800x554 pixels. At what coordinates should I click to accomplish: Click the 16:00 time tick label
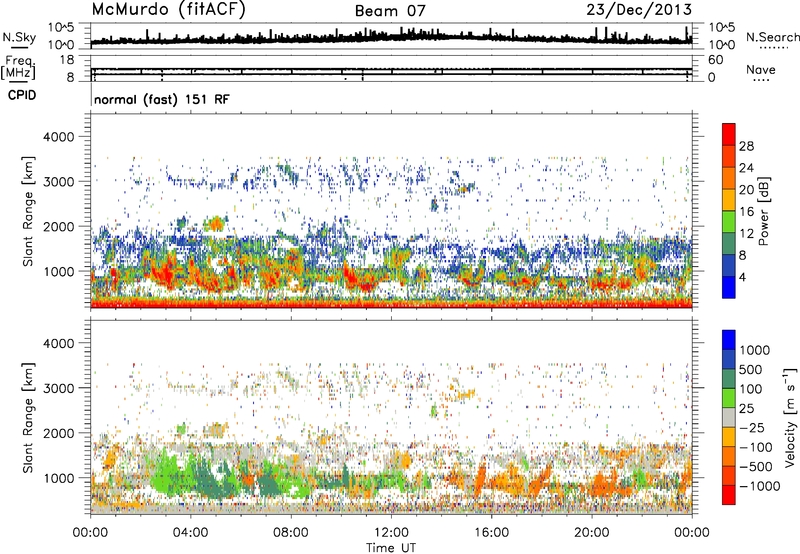pos(491,533)
